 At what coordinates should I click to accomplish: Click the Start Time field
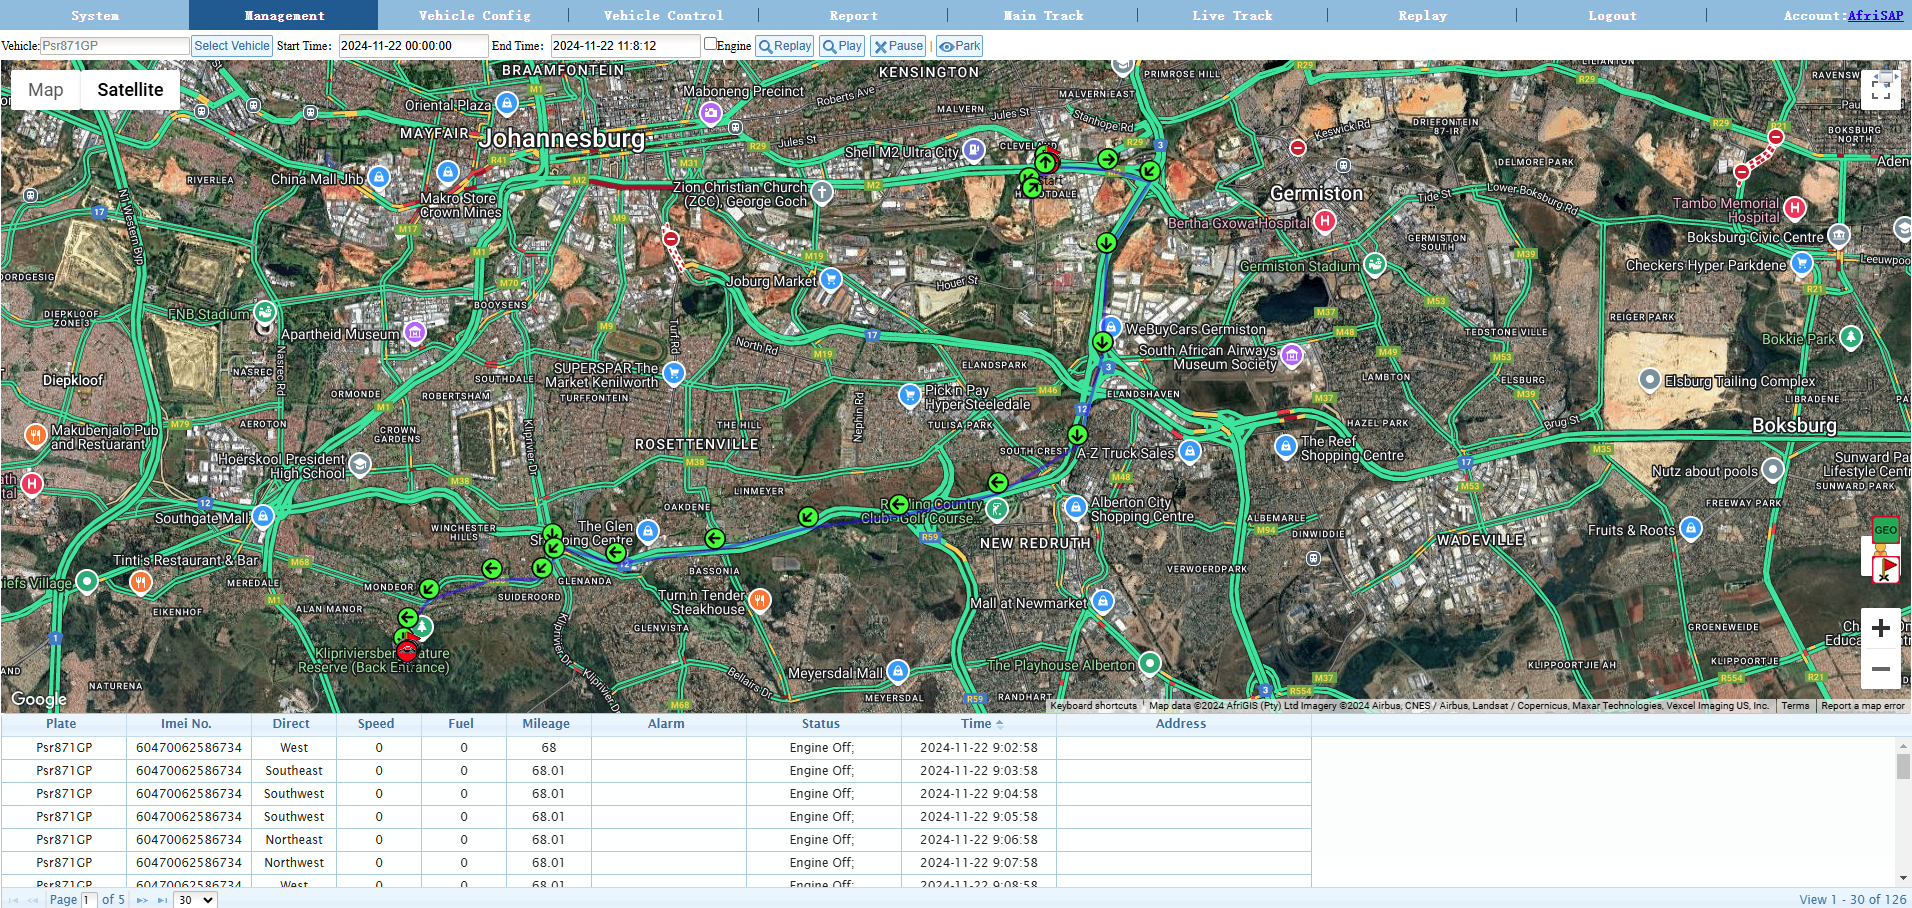pos(413,46)
